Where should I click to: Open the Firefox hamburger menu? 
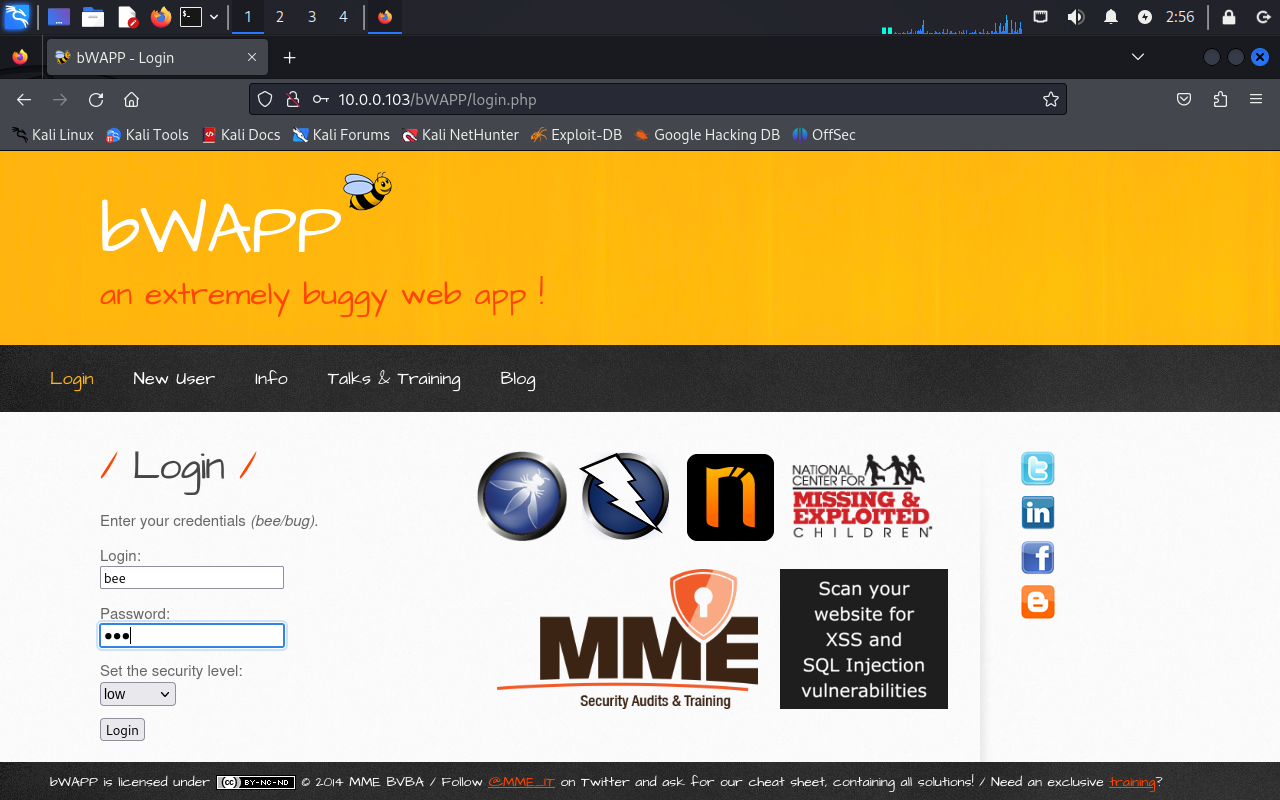pos(1256,99)
